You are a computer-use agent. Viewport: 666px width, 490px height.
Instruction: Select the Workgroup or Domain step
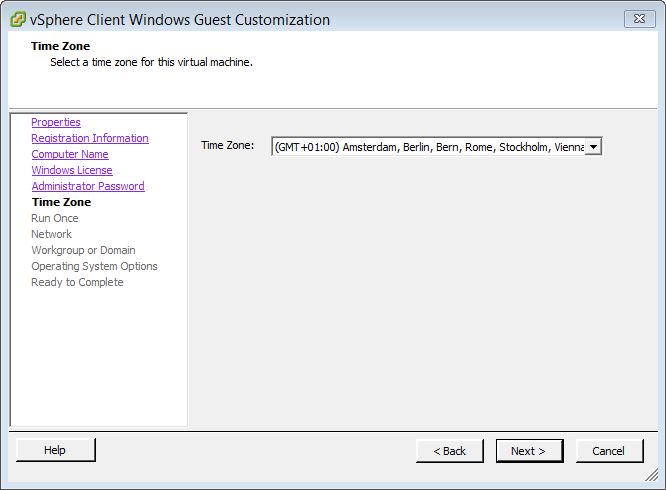tap(83, 250)
